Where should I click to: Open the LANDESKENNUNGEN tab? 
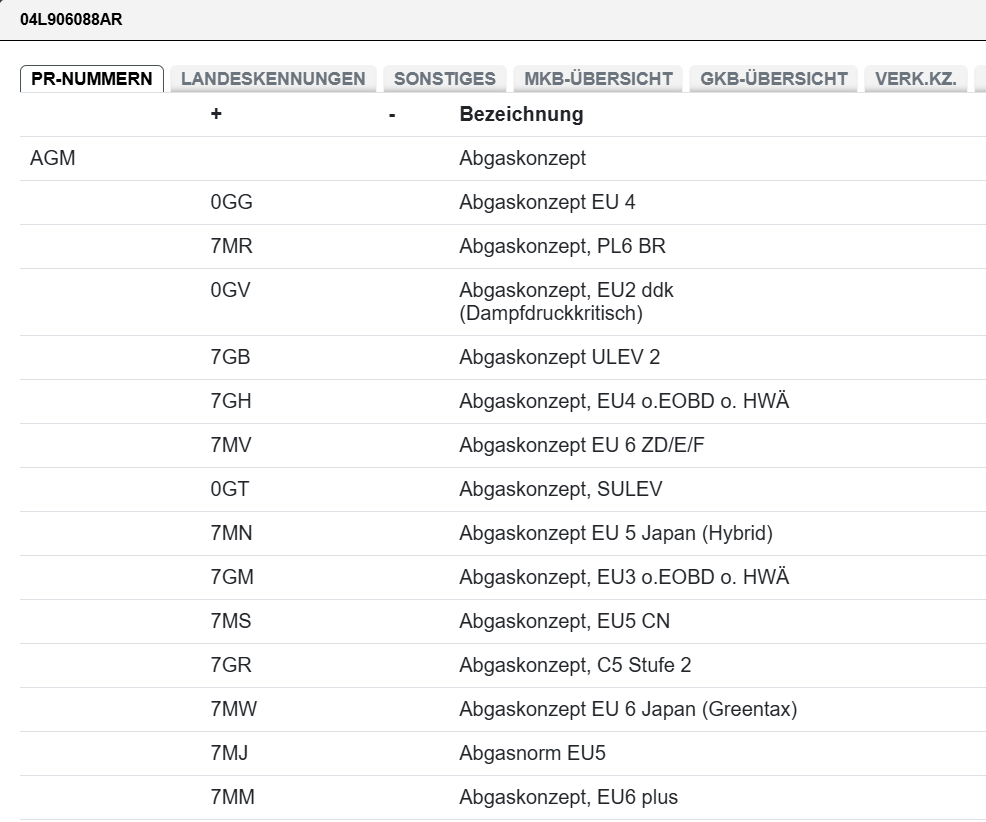[273, 79]
